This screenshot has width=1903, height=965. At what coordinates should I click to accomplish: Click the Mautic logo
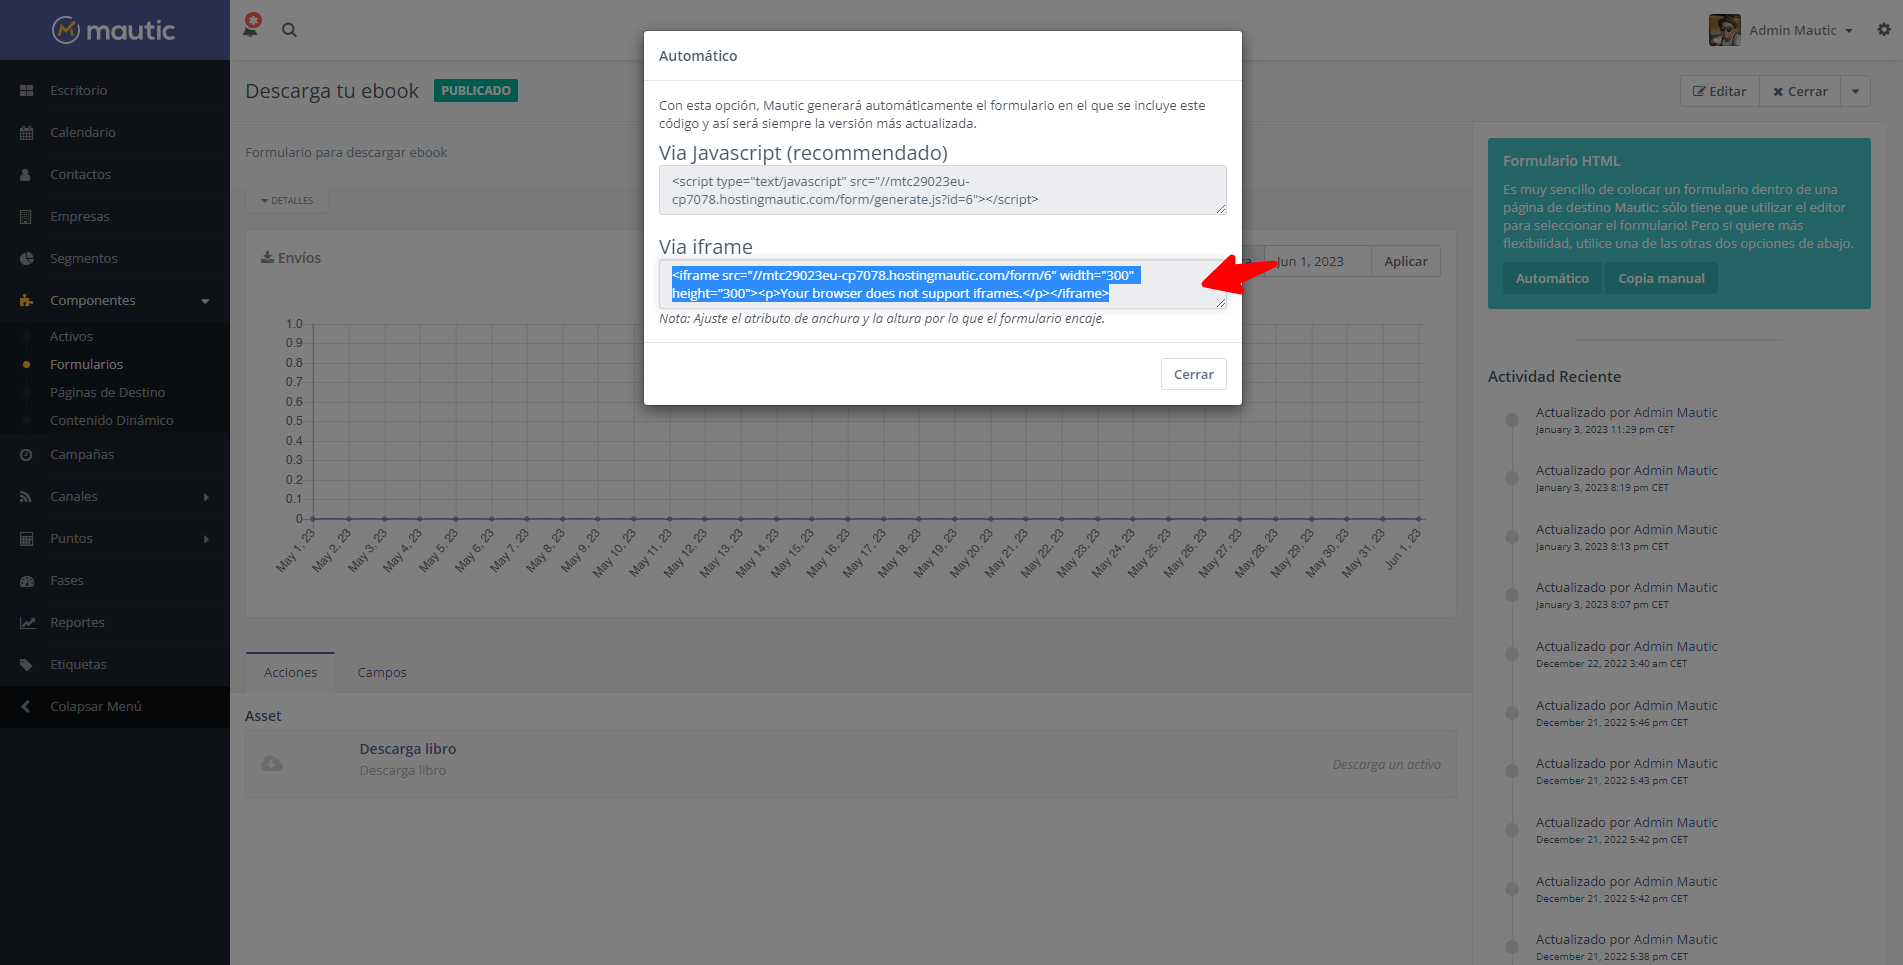tap(114, 30)
